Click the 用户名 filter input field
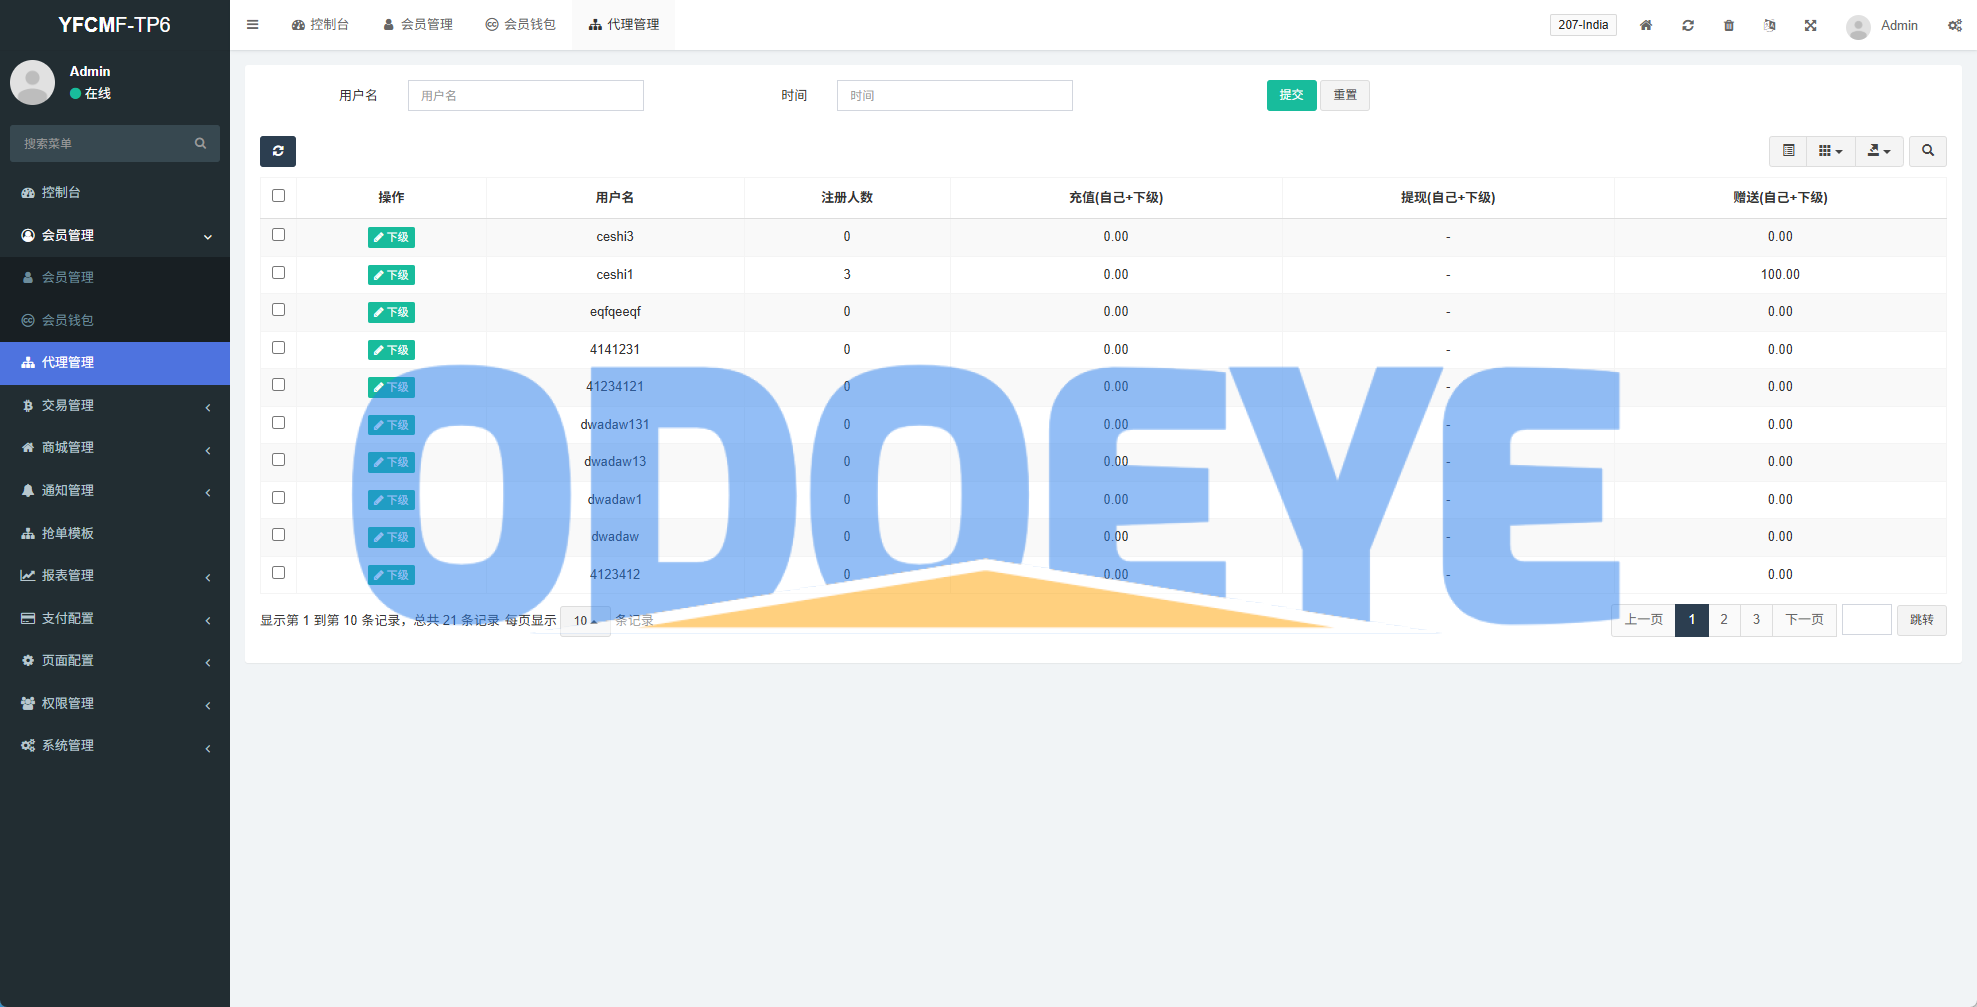The image size is (1977, 1007). (525, 96)
